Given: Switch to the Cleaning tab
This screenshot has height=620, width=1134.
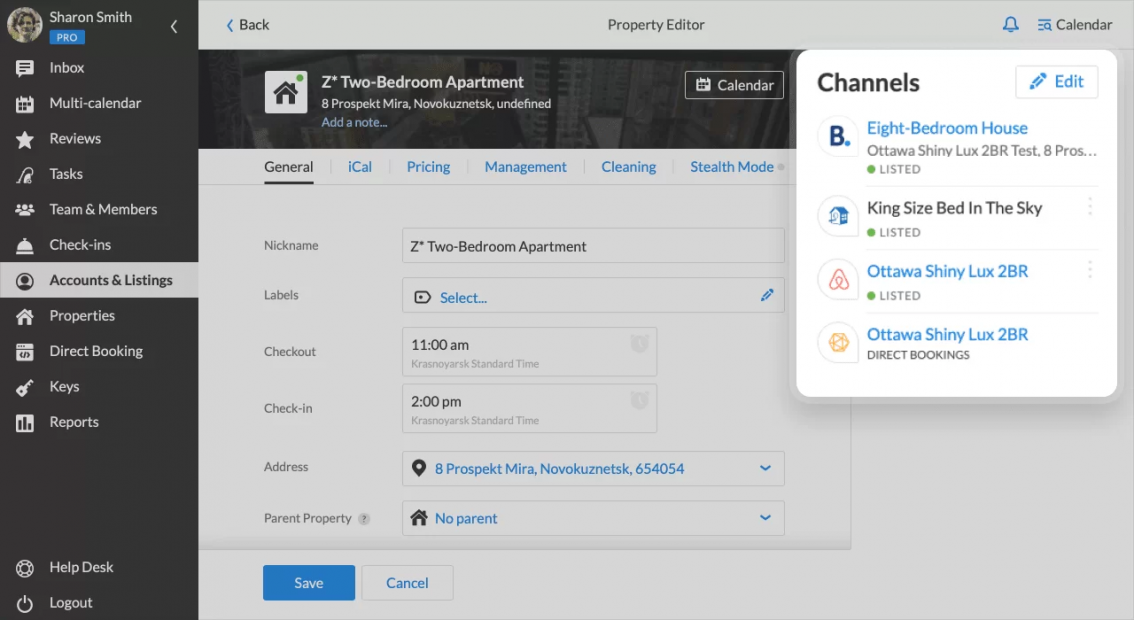Looking at the screenshot, I should coord(628,167).
